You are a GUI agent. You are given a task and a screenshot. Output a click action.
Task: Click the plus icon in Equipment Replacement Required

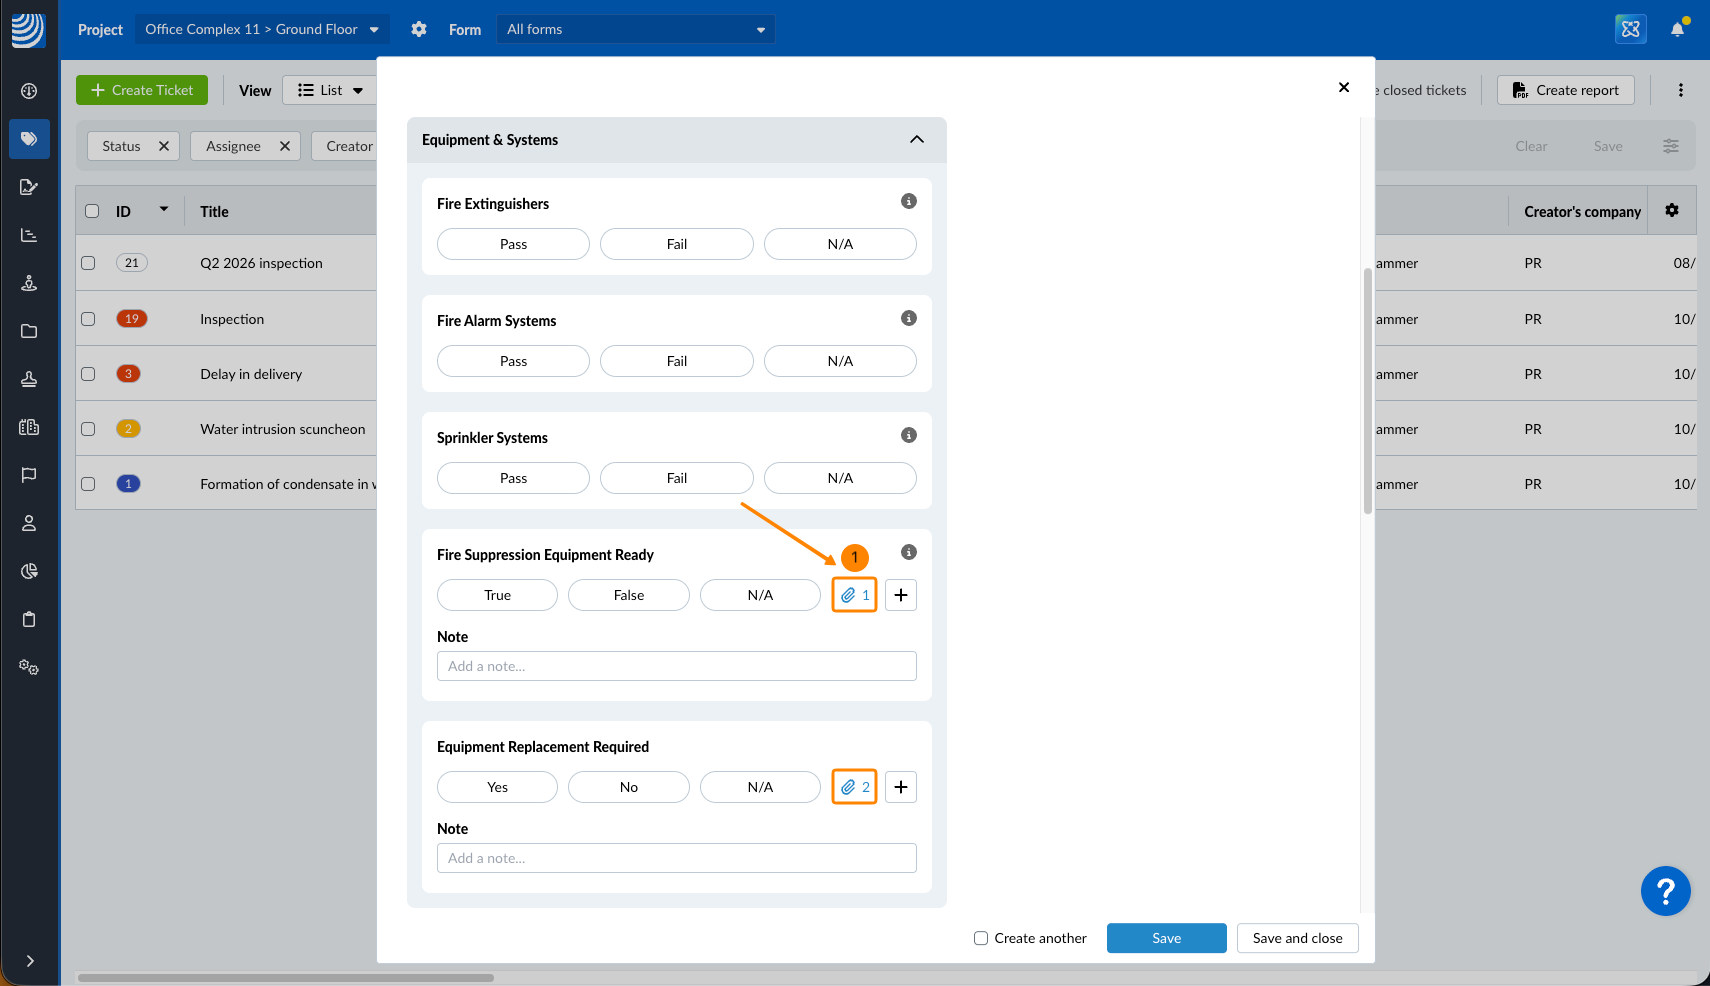[x=900, y=787]
